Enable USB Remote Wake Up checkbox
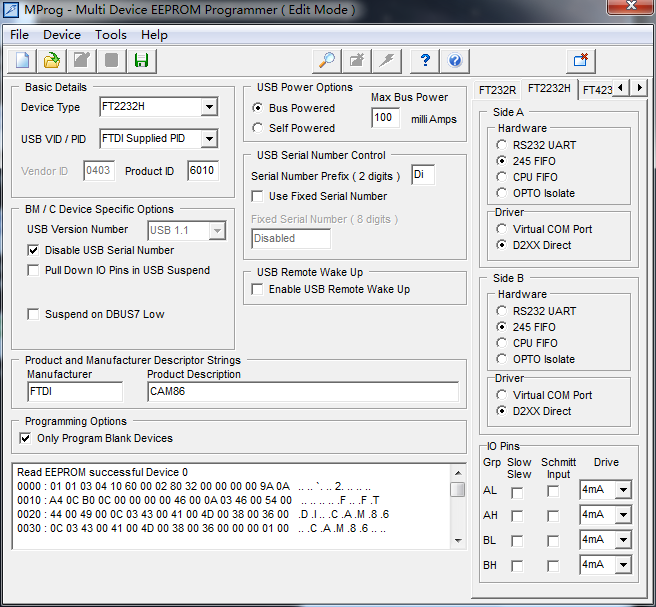The width and height of the screenshot is (656, 607). pos(258,290)
